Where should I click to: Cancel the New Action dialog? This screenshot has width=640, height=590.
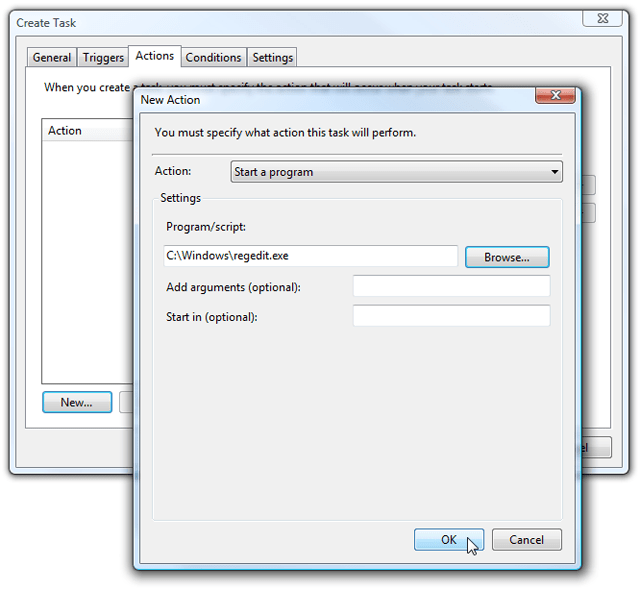pos(527,539)
